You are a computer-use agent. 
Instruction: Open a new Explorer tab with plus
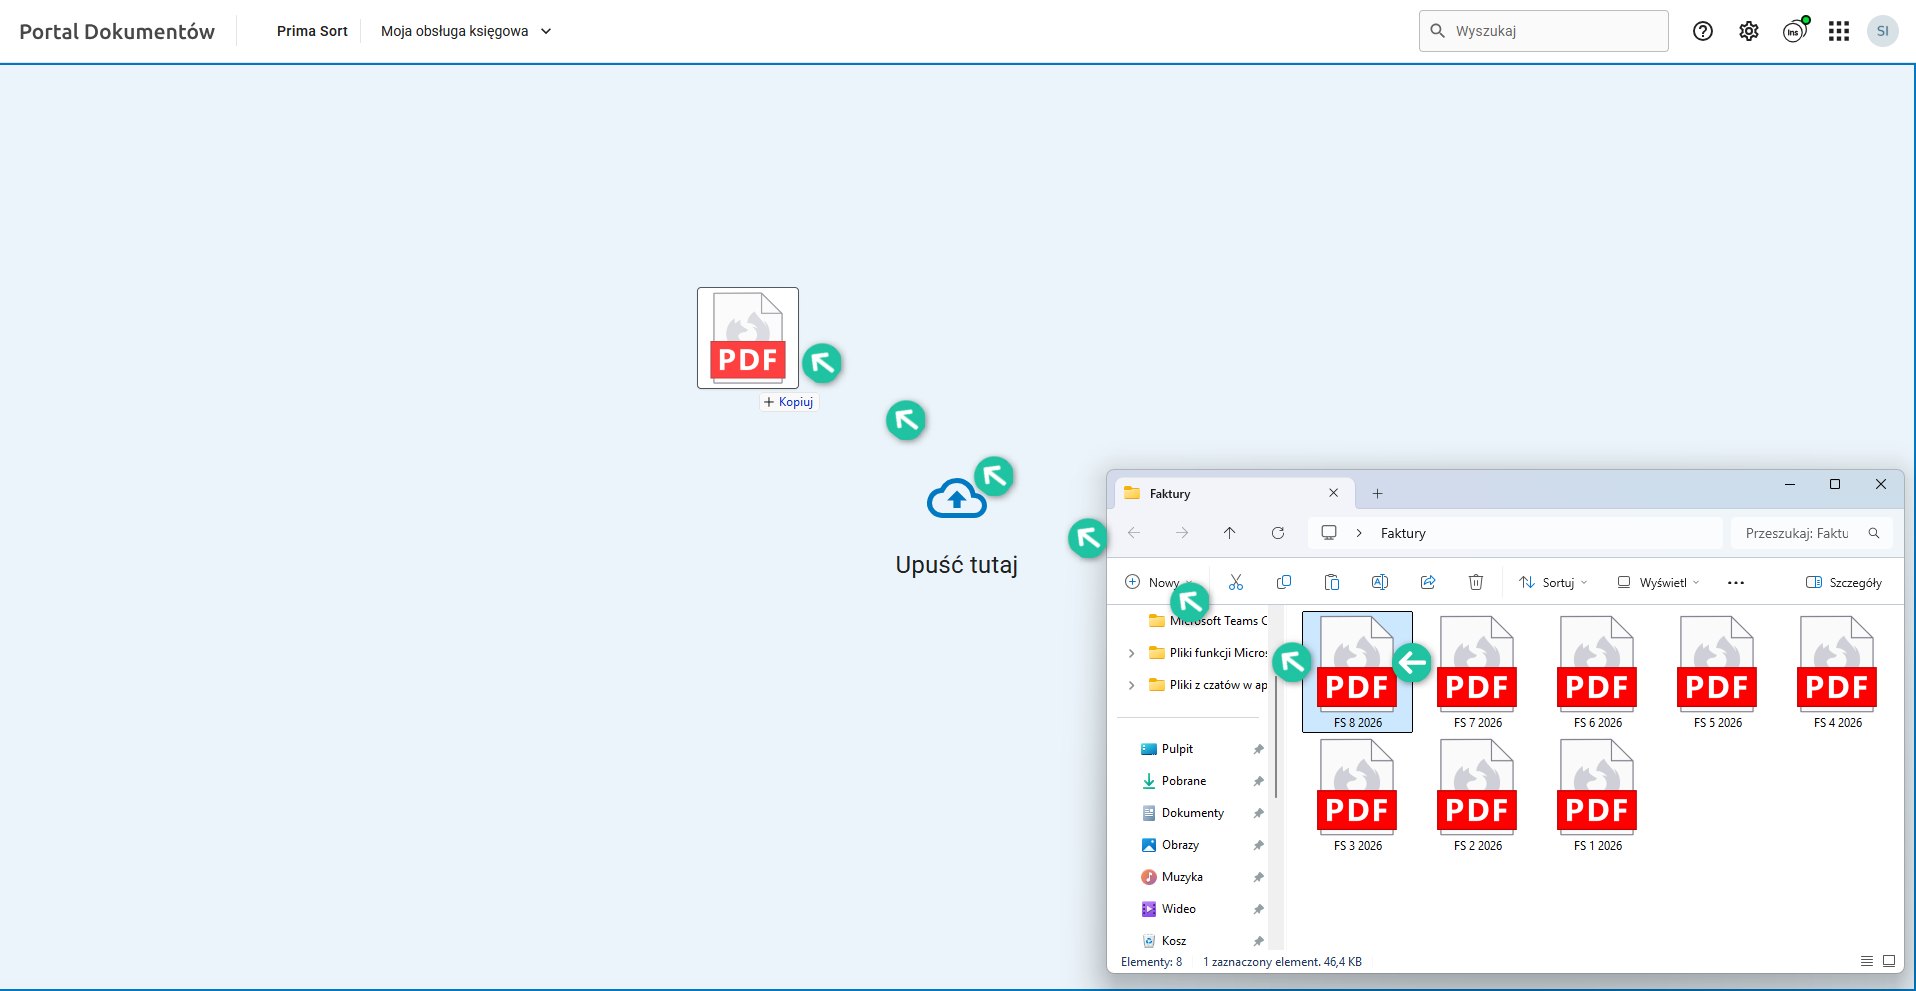pyautogui.click(x=1377, y=493)
